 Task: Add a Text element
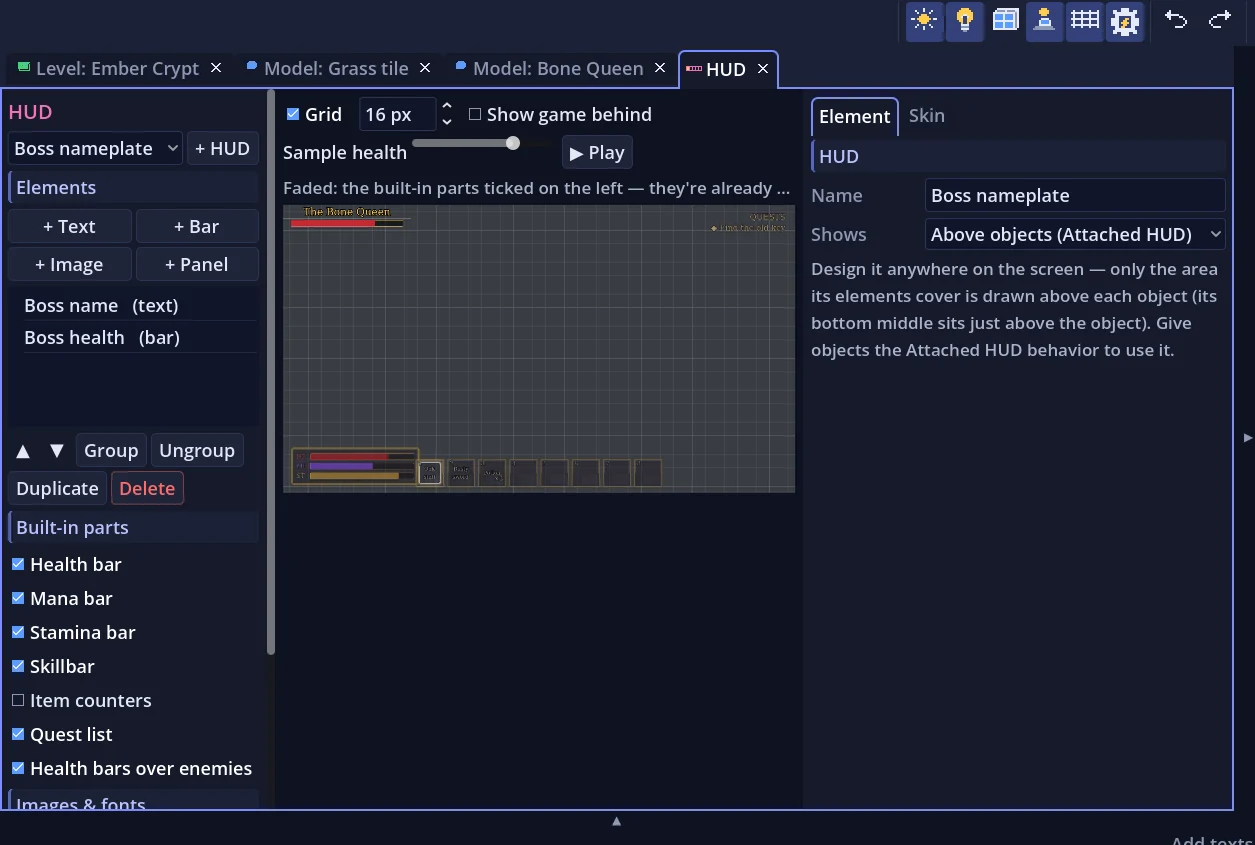pyautogui.click(x=69, y=227)
